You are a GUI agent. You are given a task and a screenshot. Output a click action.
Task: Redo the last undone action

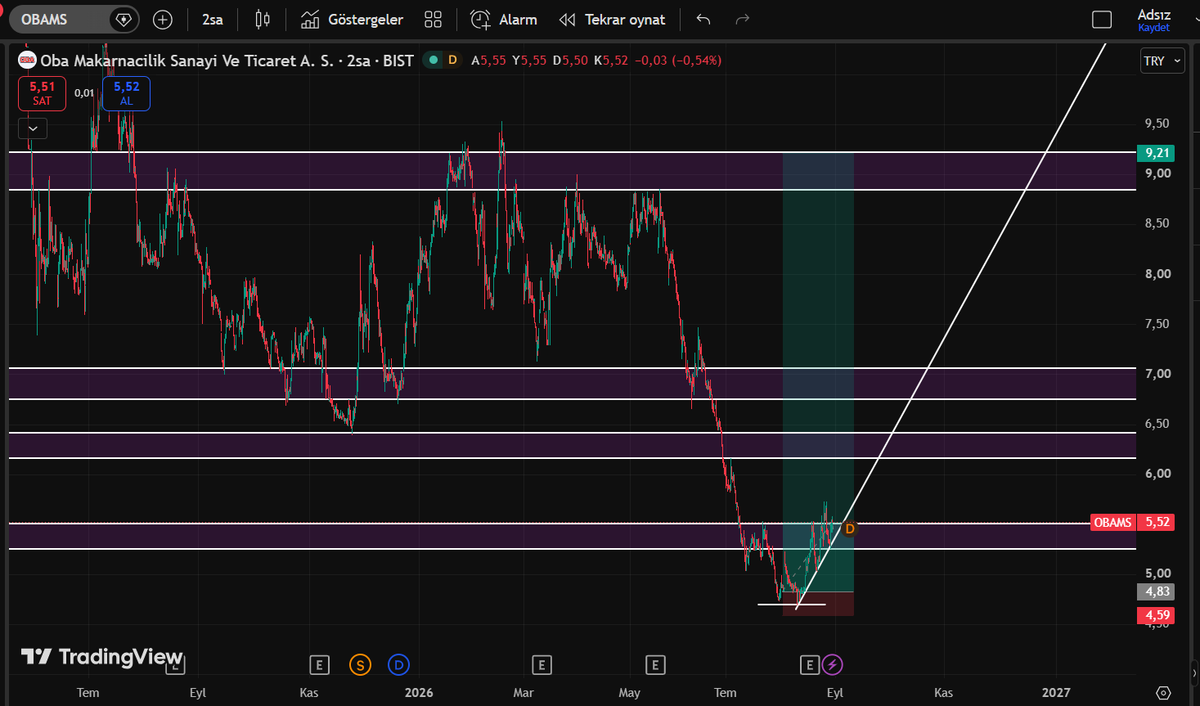[x=742, y=19]
